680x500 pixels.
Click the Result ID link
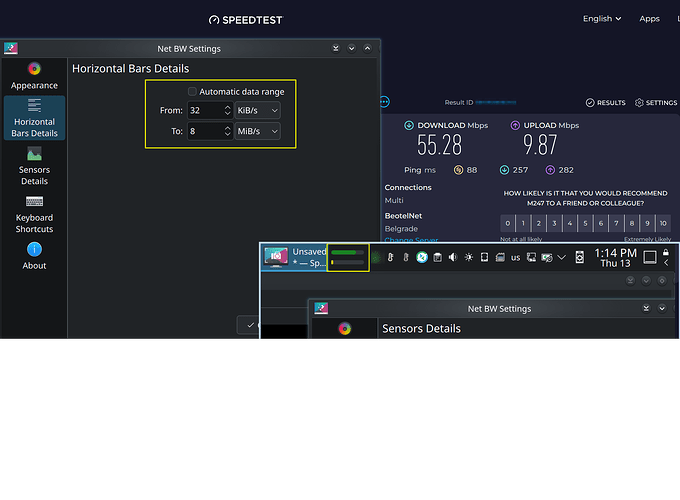point(496,102)
